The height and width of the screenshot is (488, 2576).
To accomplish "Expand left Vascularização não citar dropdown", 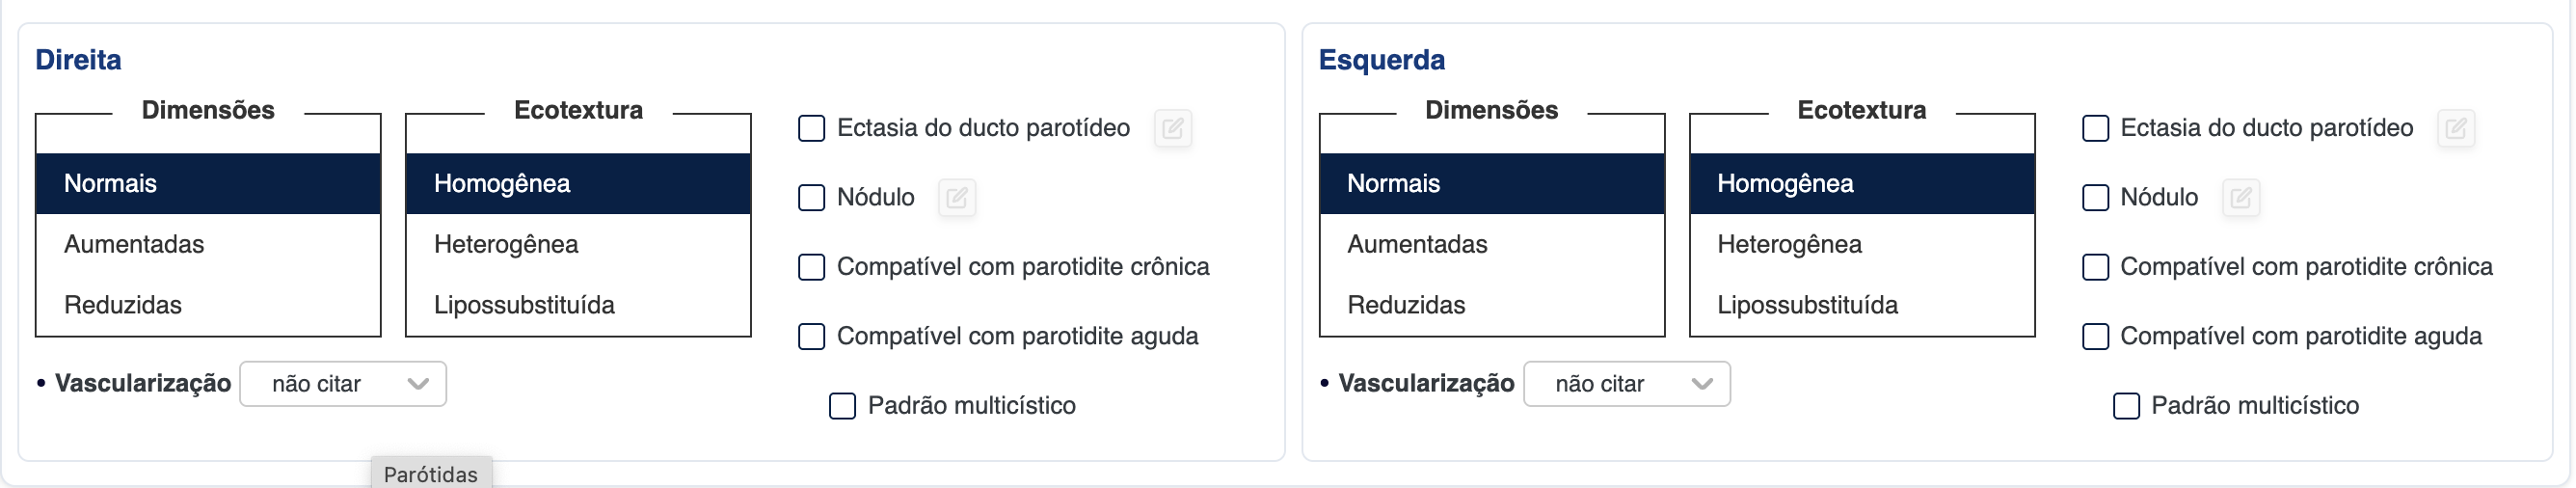I will click(x=1626, y=385).
